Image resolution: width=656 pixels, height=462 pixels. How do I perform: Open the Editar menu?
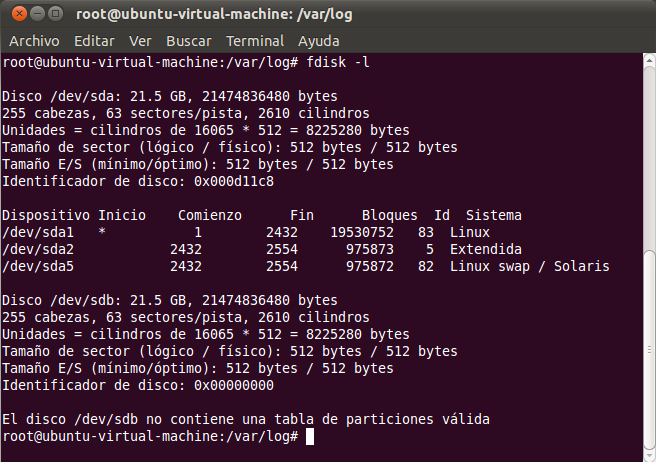pyautogui.click(x=94, y=41)
